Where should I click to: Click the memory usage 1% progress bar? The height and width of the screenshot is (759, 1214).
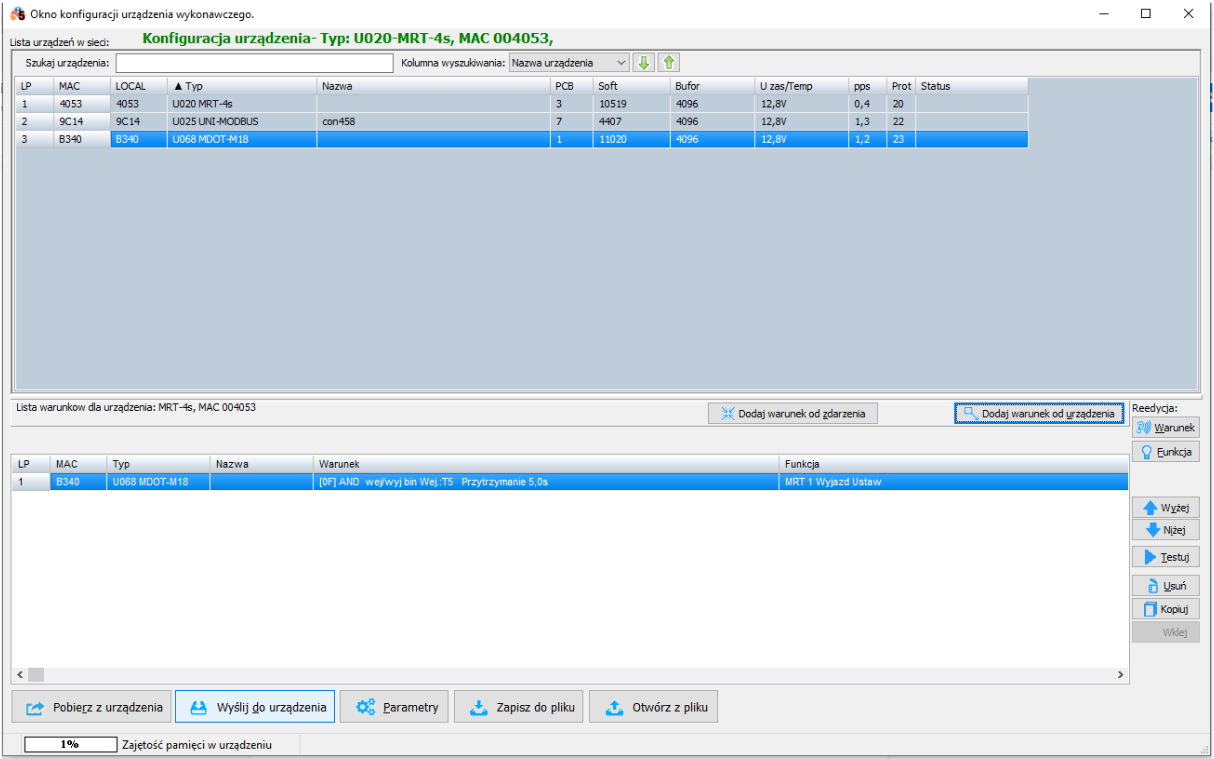pos(70,744)
